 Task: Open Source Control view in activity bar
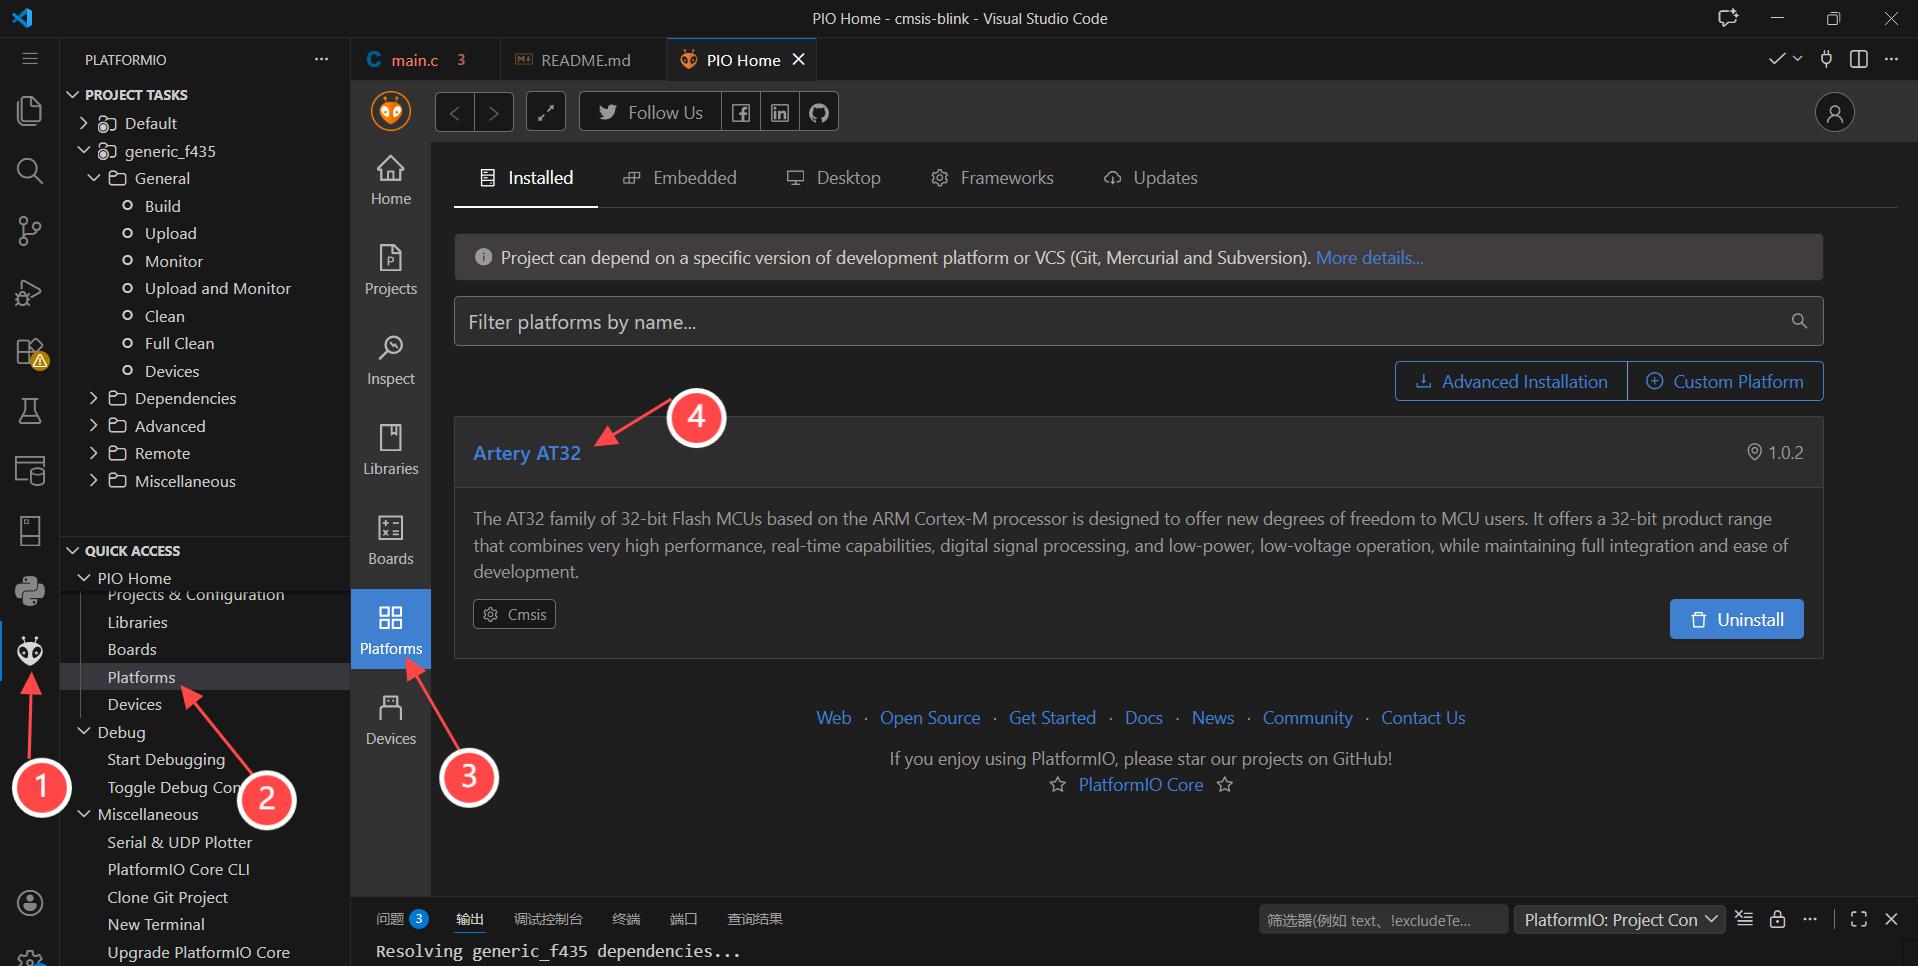(x=30, y=231)
